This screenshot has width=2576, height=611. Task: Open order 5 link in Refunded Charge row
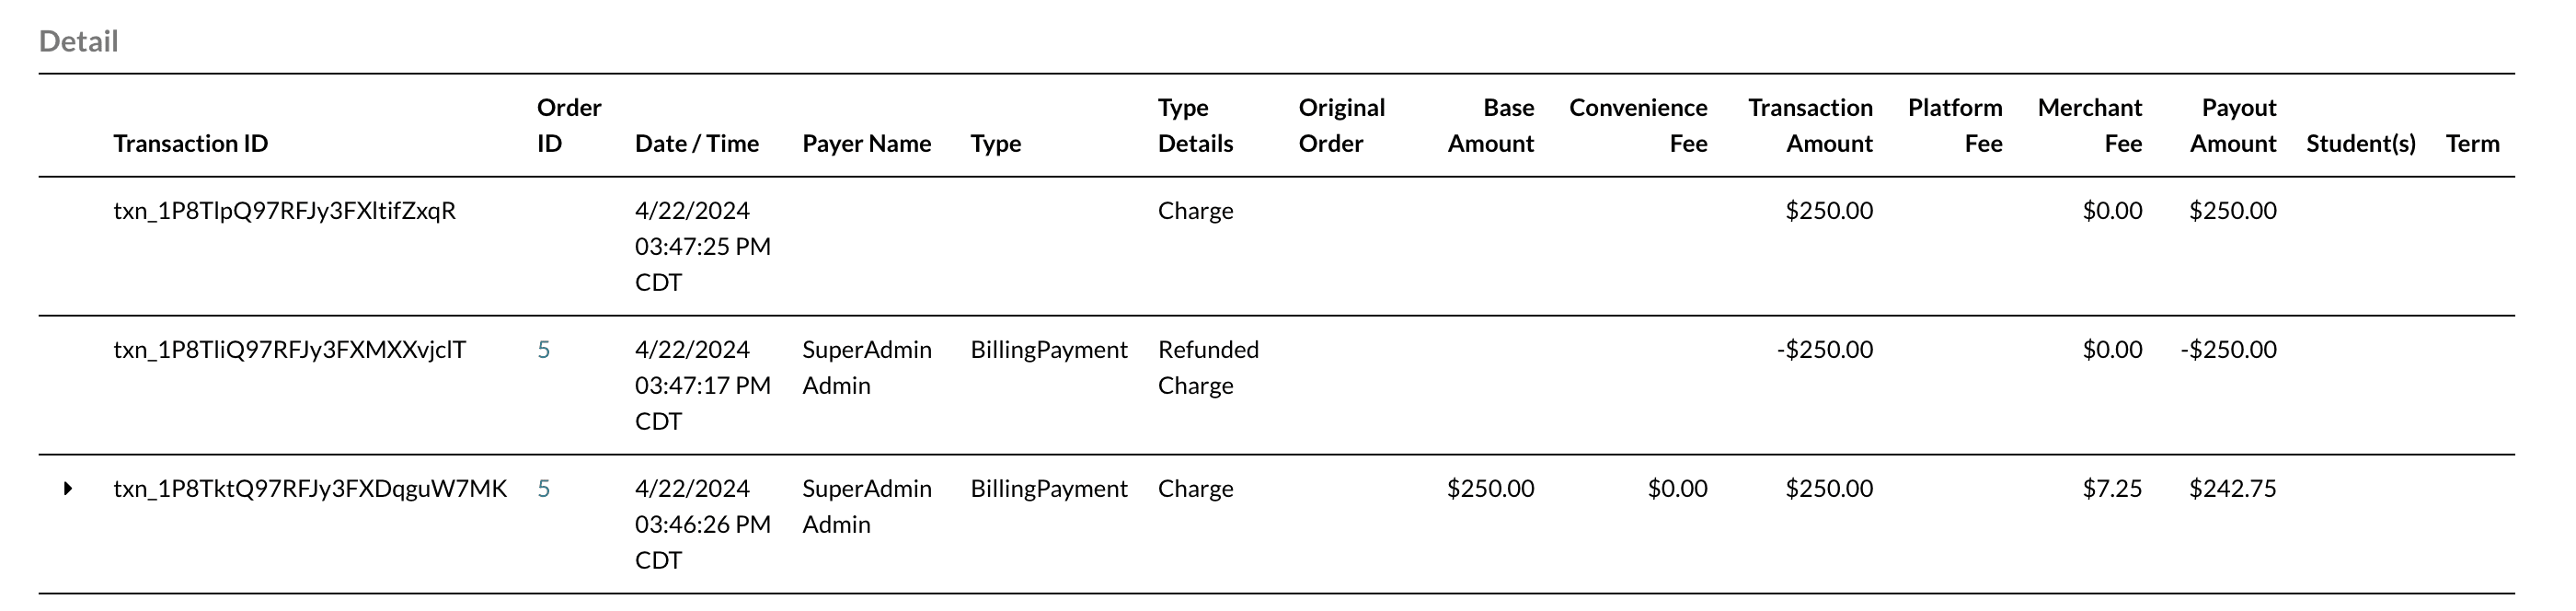pos(543,350)
